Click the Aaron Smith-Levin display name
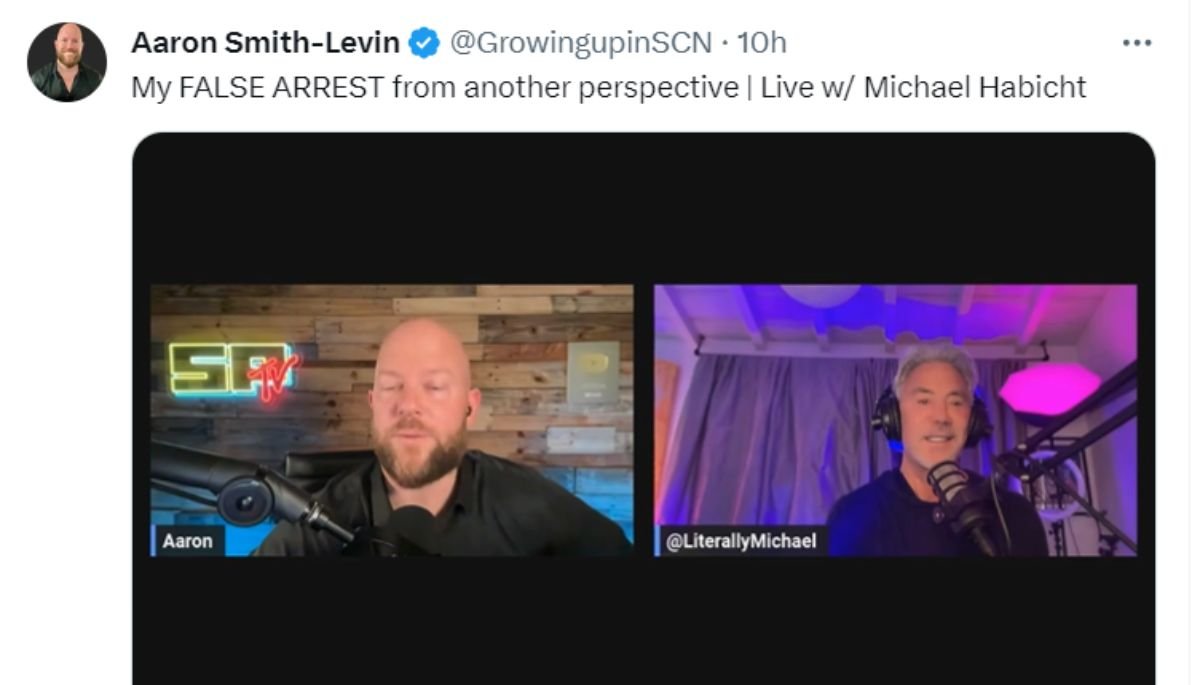This screenshot has height=685, width=1200. [266, 43]
